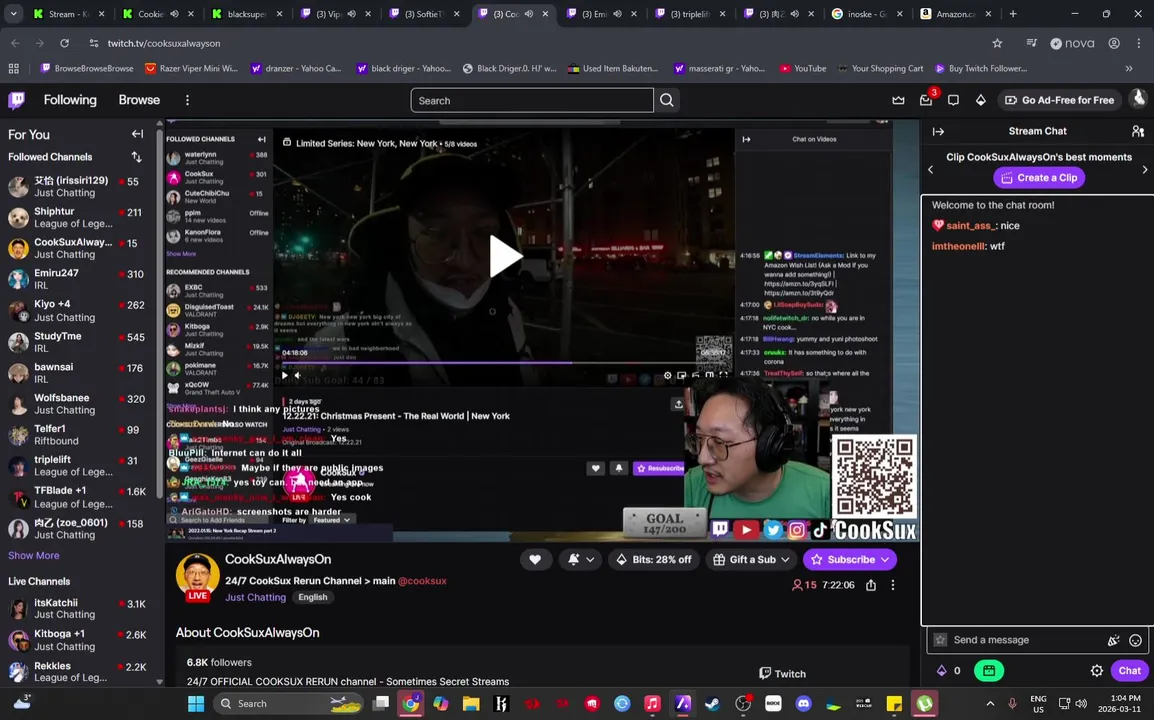This screenshot has width=1154, height=720.
Task: Open the Browse tab
Action: [x=139, y=100]
